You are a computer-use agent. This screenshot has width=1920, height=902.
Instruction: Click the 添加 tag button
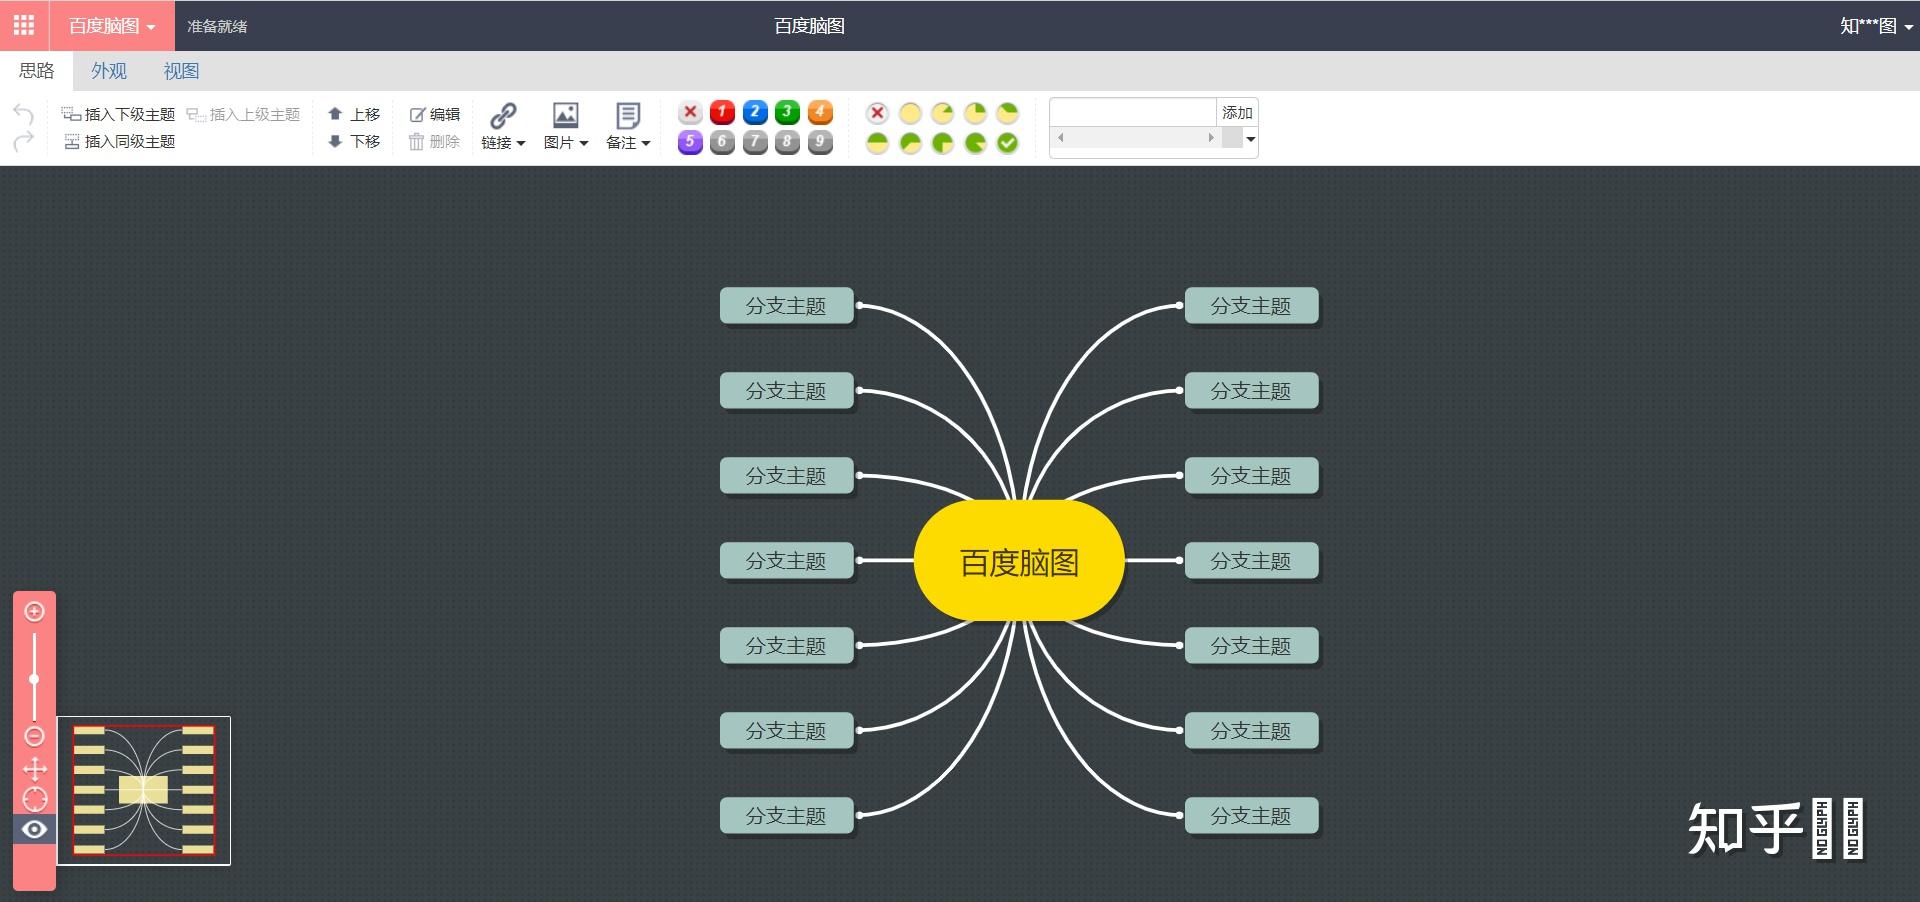click(x=1237, y=112)
